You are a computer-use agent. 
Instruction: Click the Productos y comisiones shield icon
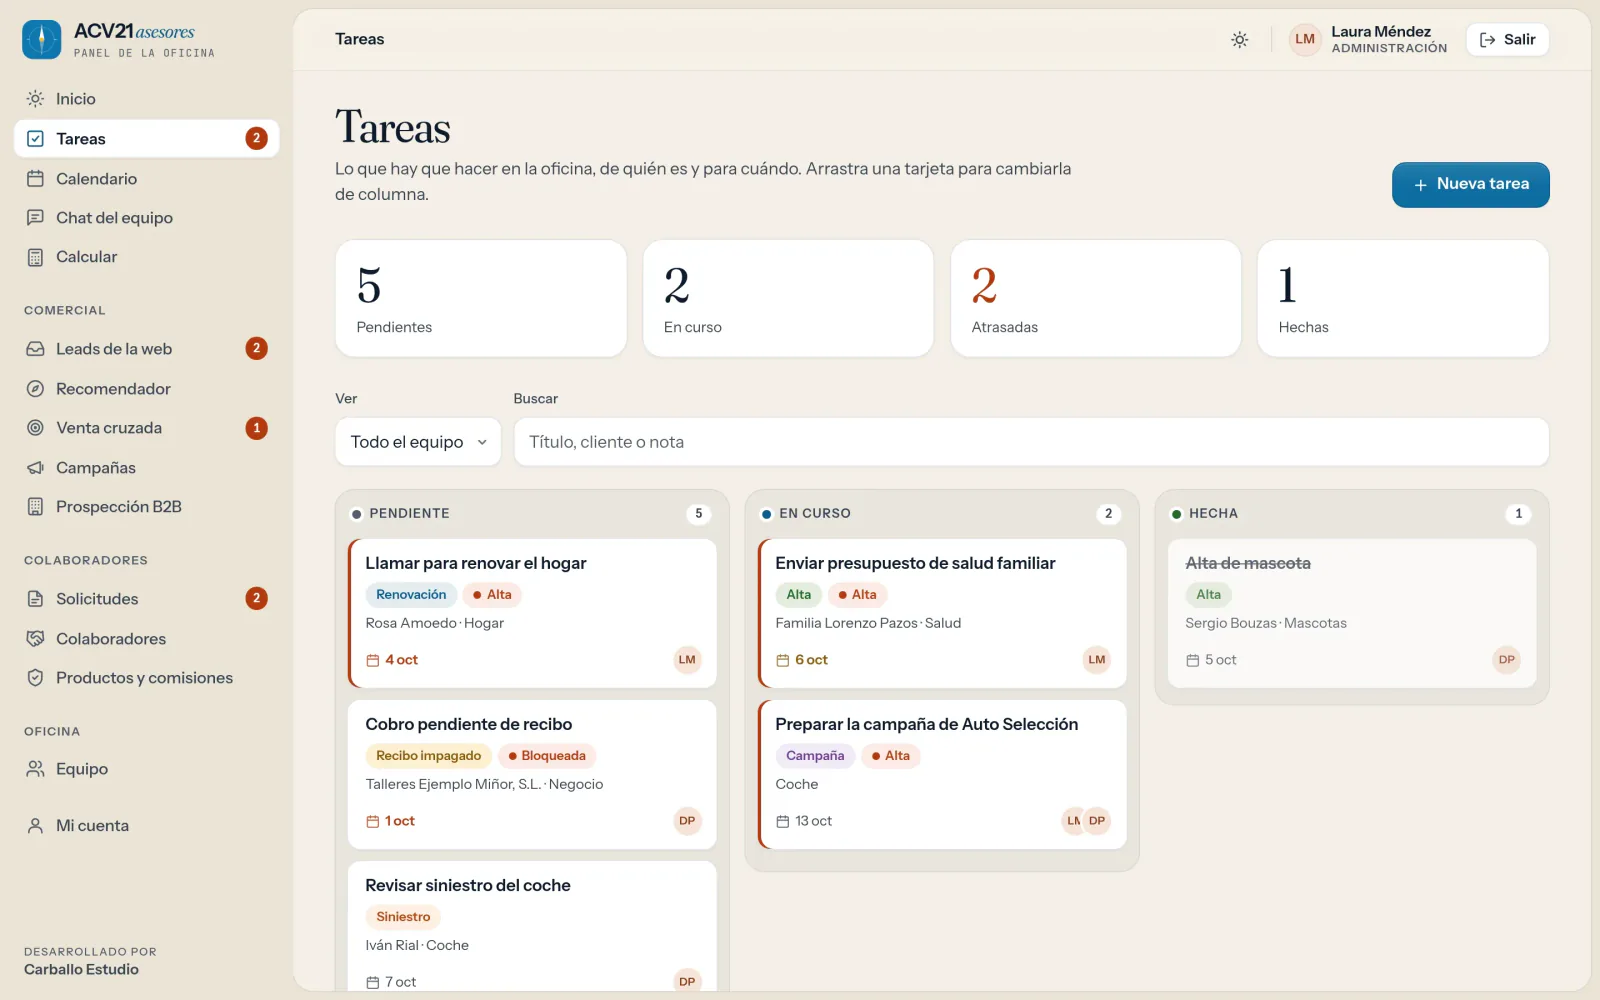click(35, 678)
